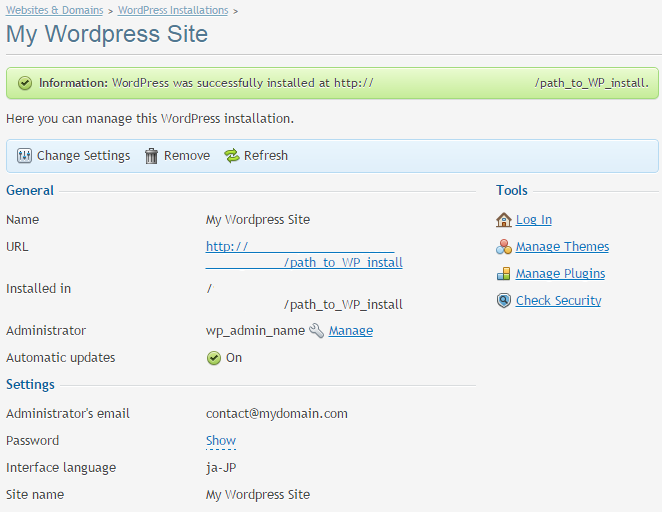Click the My Wordpress Site page heading

[107, 34]
